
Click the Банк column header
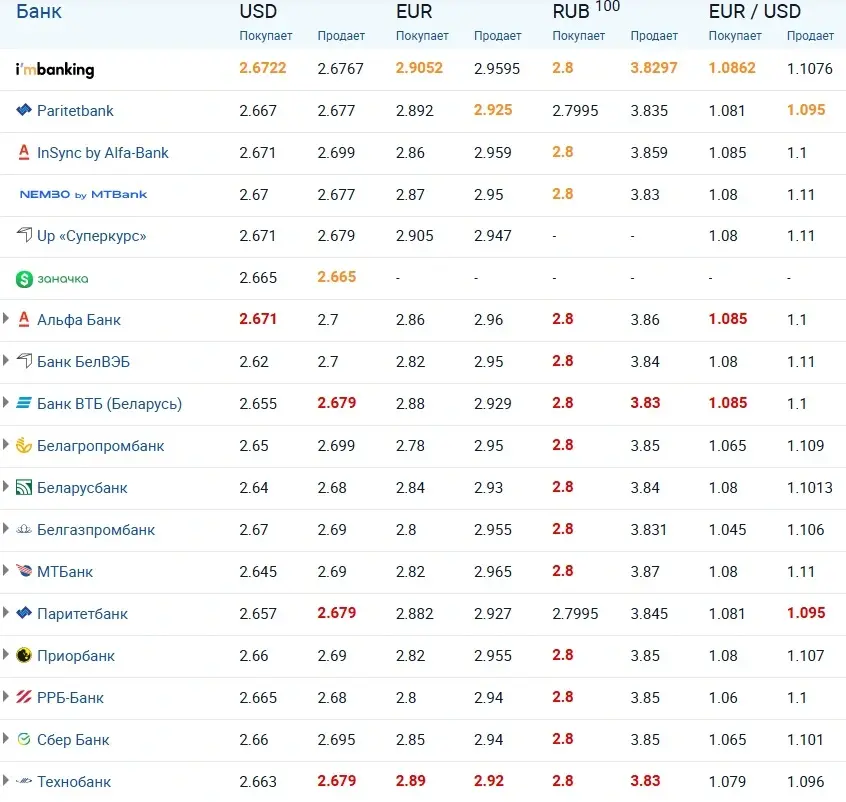coord(39,11)
